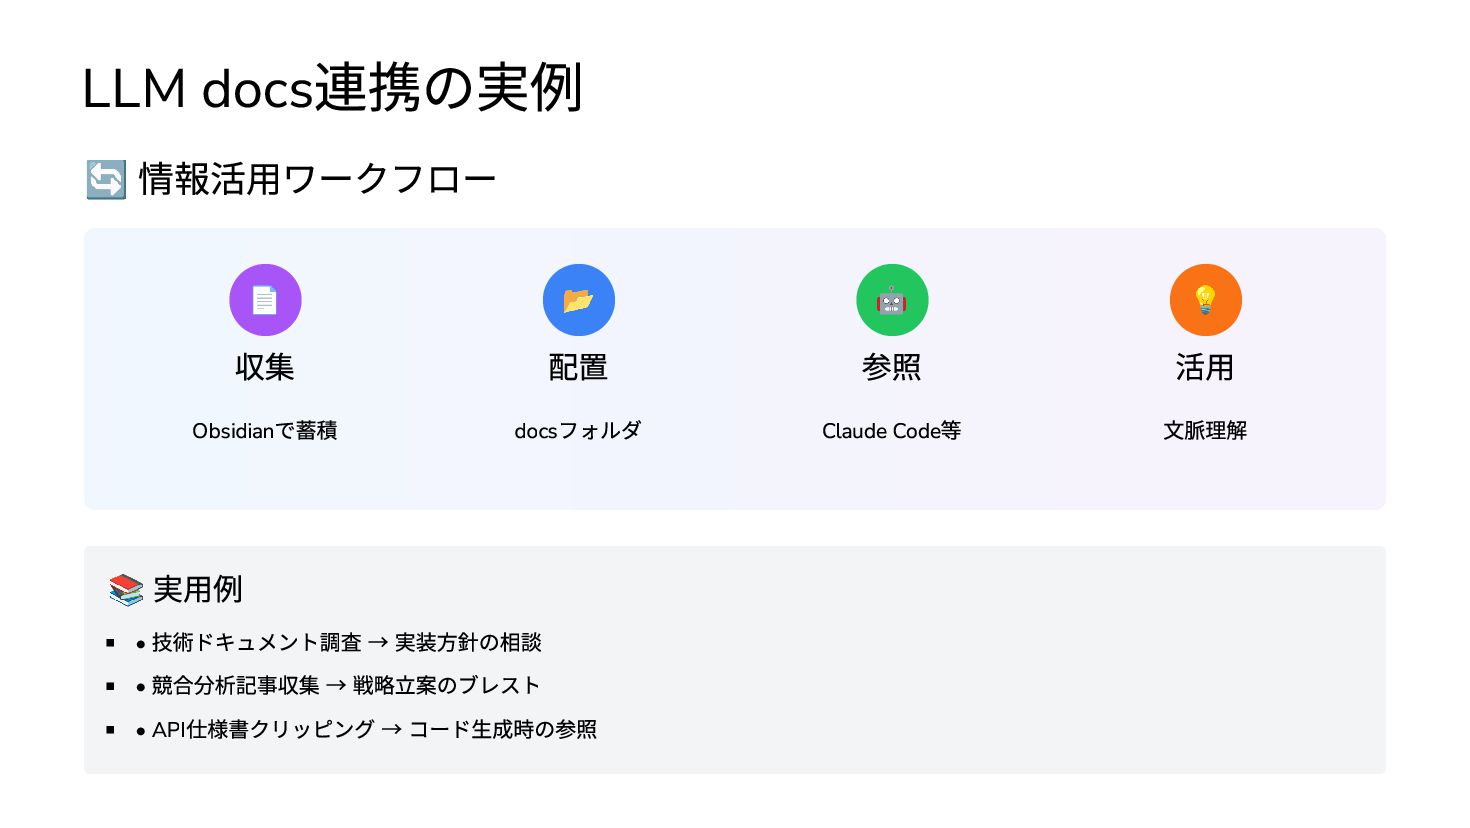
Task: Click the books icon next to 実用例
Action: coord(126,590)
